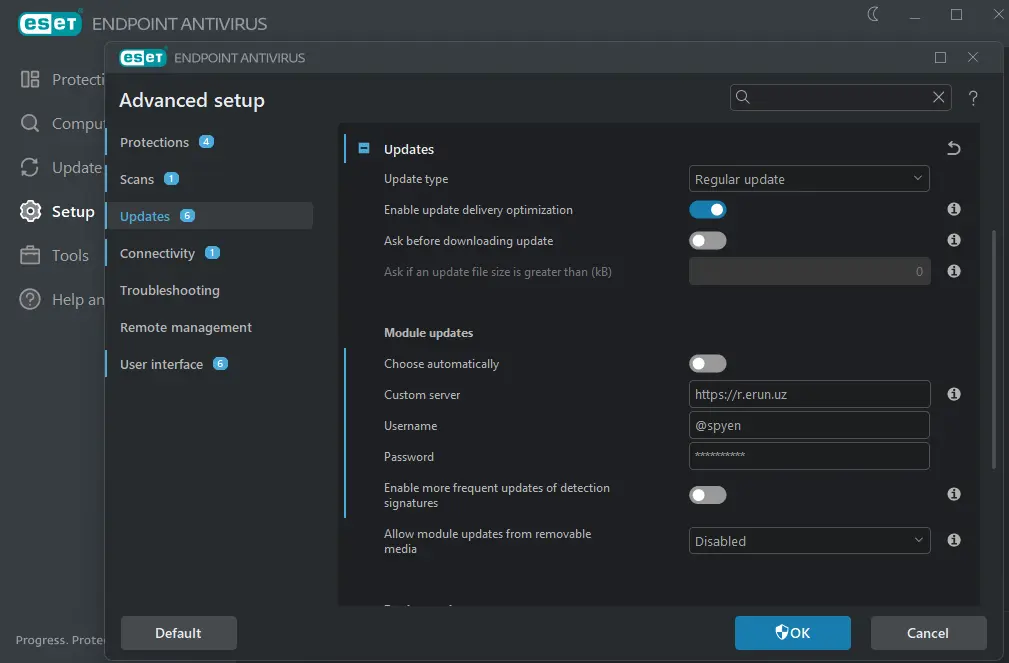Click the Cancel button
Image resolution: width=1009 pixels, height=663 pixels.
point(928,633)
